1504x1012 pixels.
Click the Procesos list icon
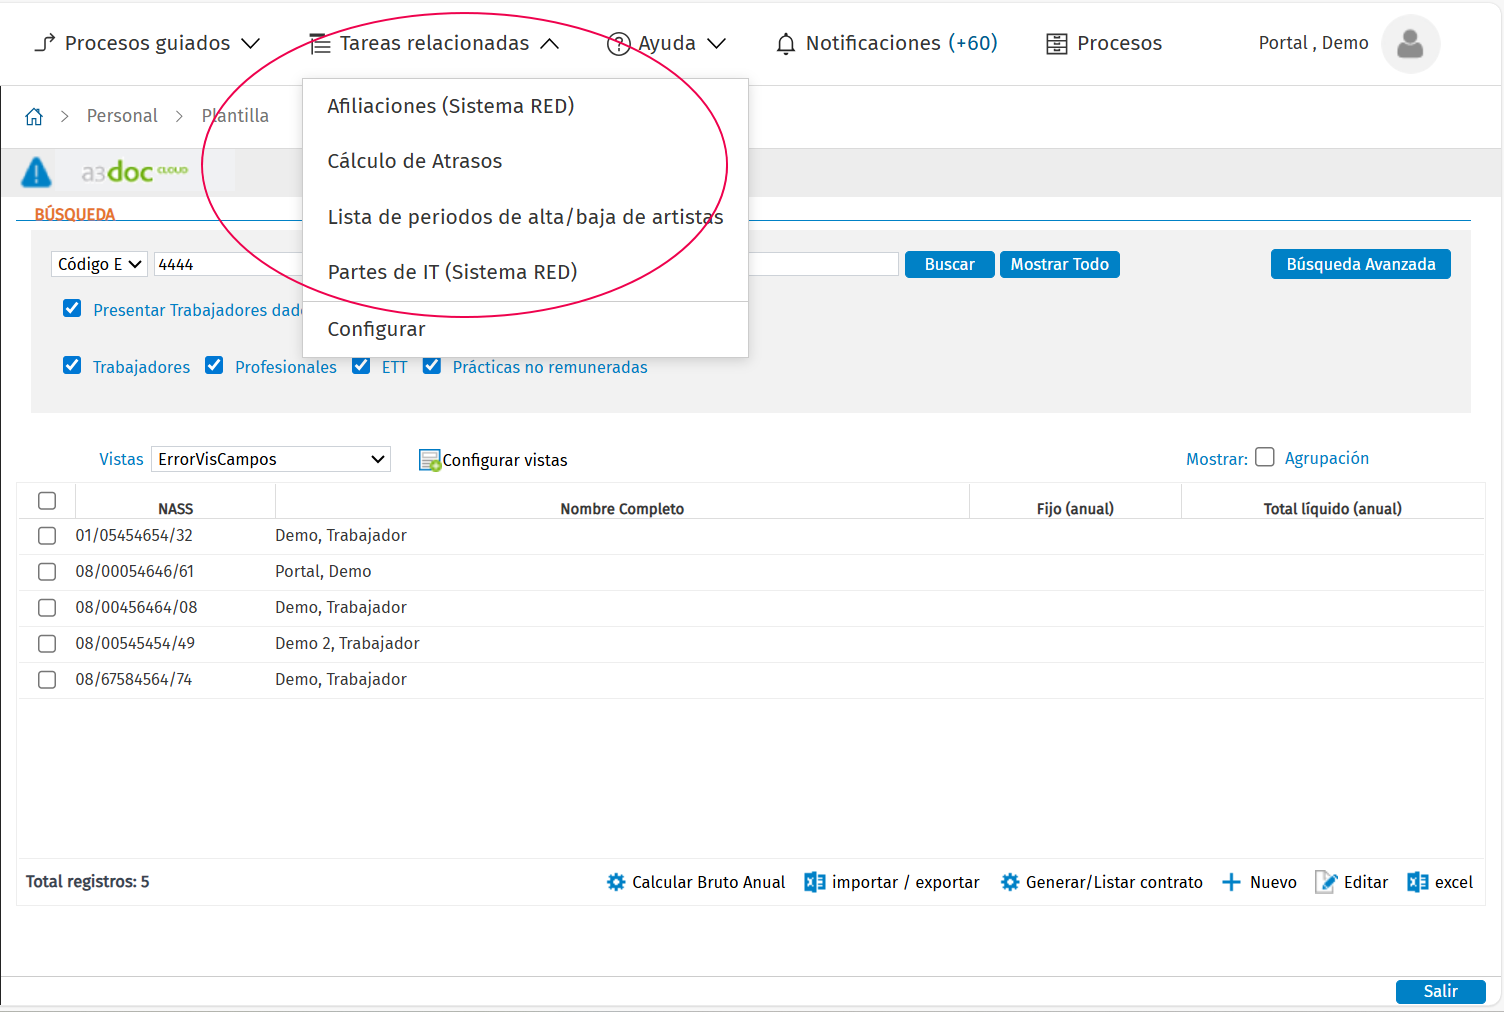(1056, 44)
